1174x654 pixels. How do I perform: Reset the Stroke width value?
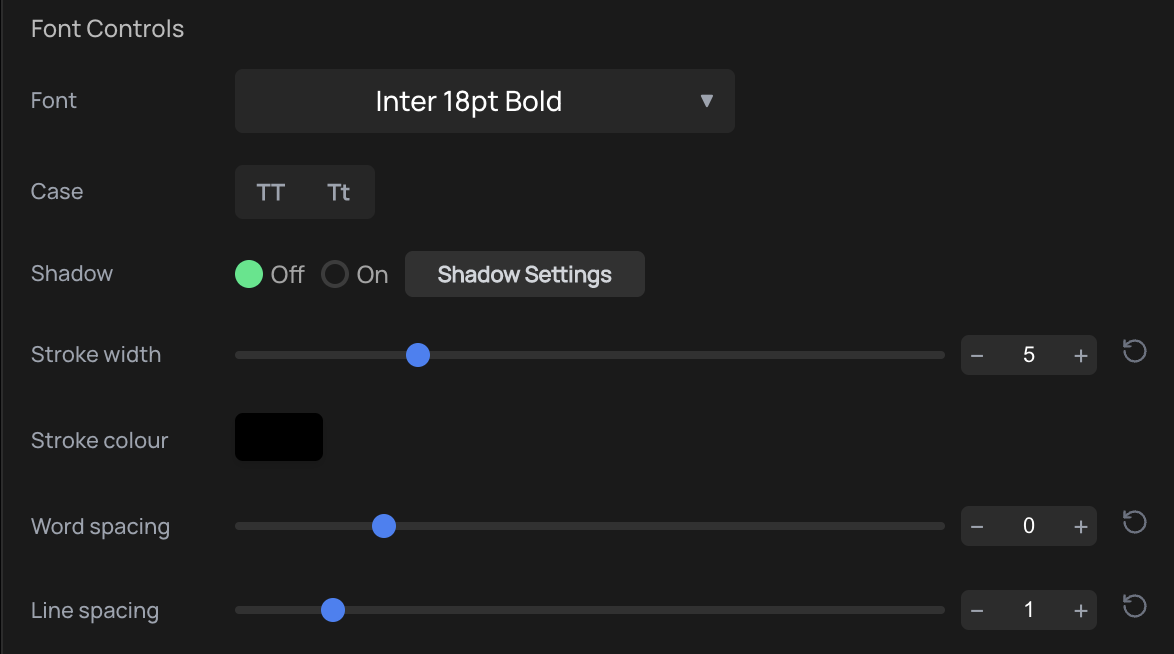[1135, 352]
